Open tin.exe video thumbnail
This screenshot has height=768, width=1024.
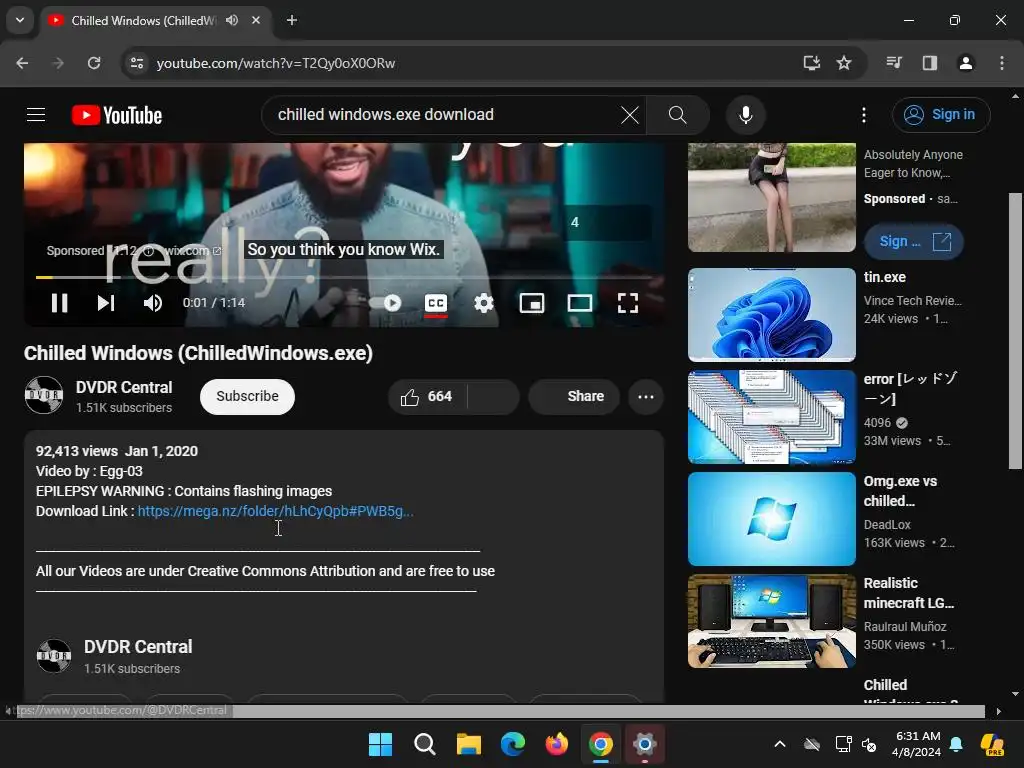click(771, 315)
